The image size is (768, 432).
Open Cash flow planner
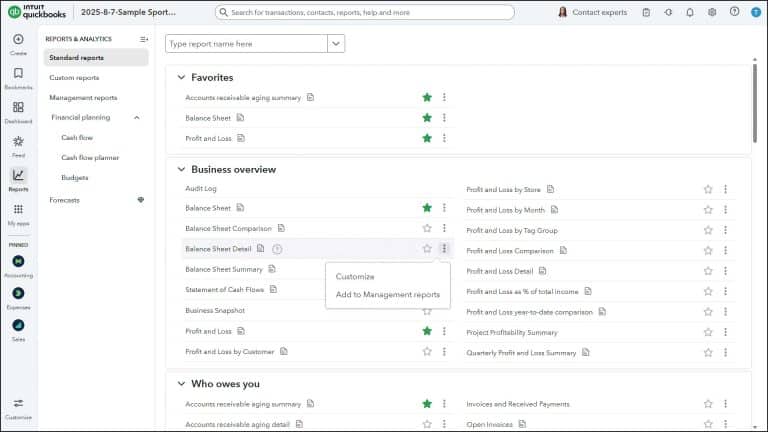(90, 158)
